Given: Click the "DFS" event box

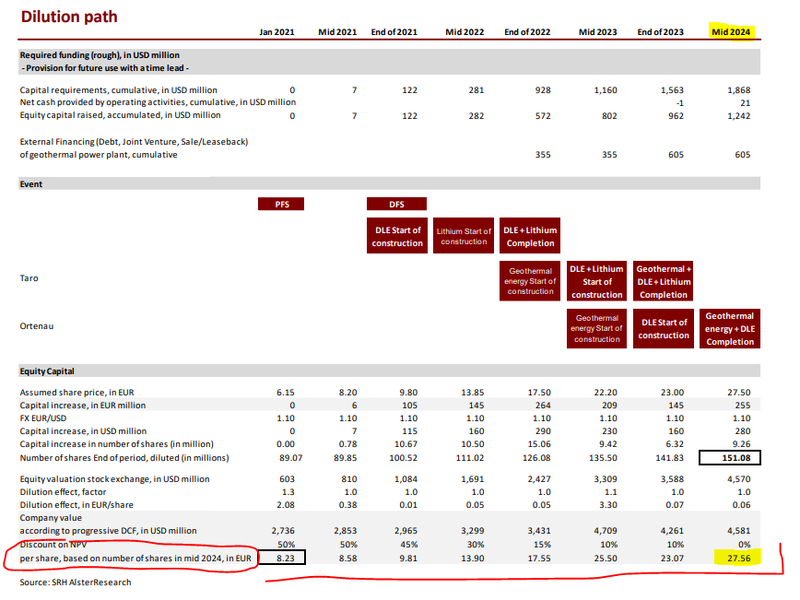Looking at the screenshot, I should click(x=396, y=204).
